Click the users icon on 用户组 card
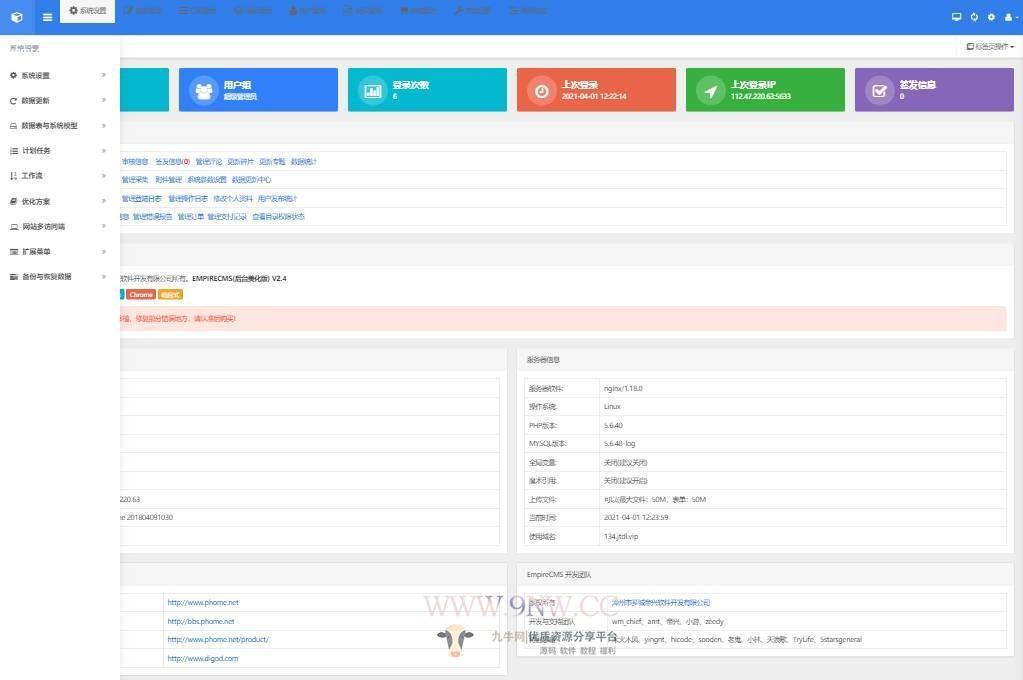1023x680 pixels. point(204,91)
